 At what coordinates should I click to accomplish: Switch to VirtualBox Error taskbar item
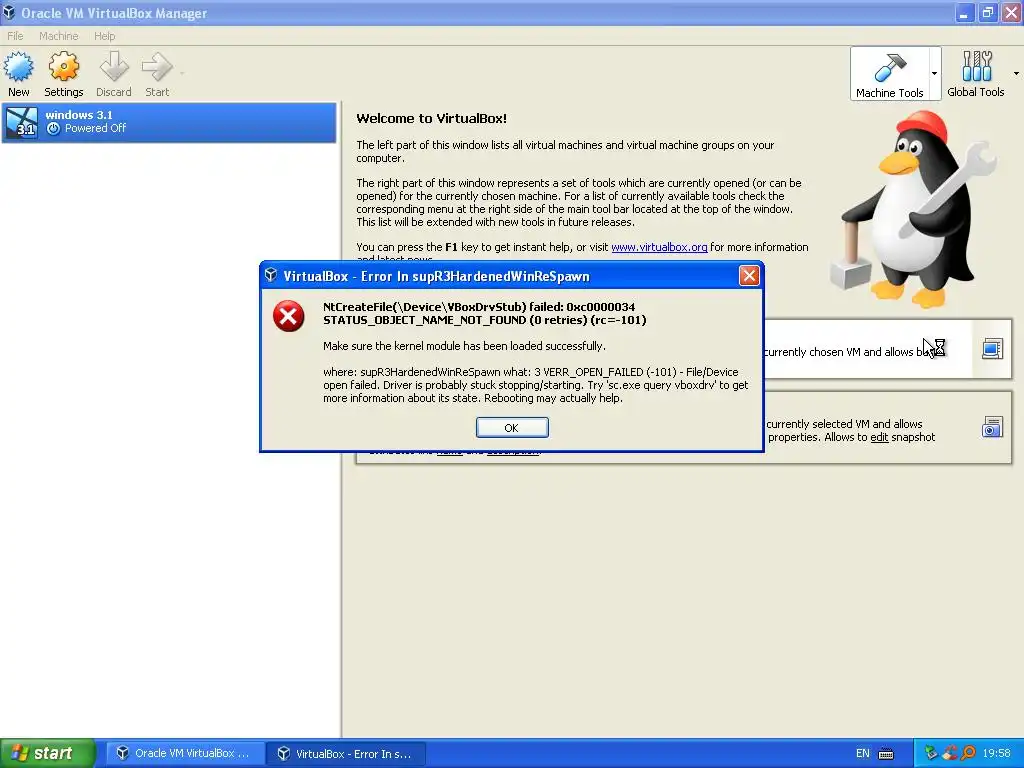347,753
